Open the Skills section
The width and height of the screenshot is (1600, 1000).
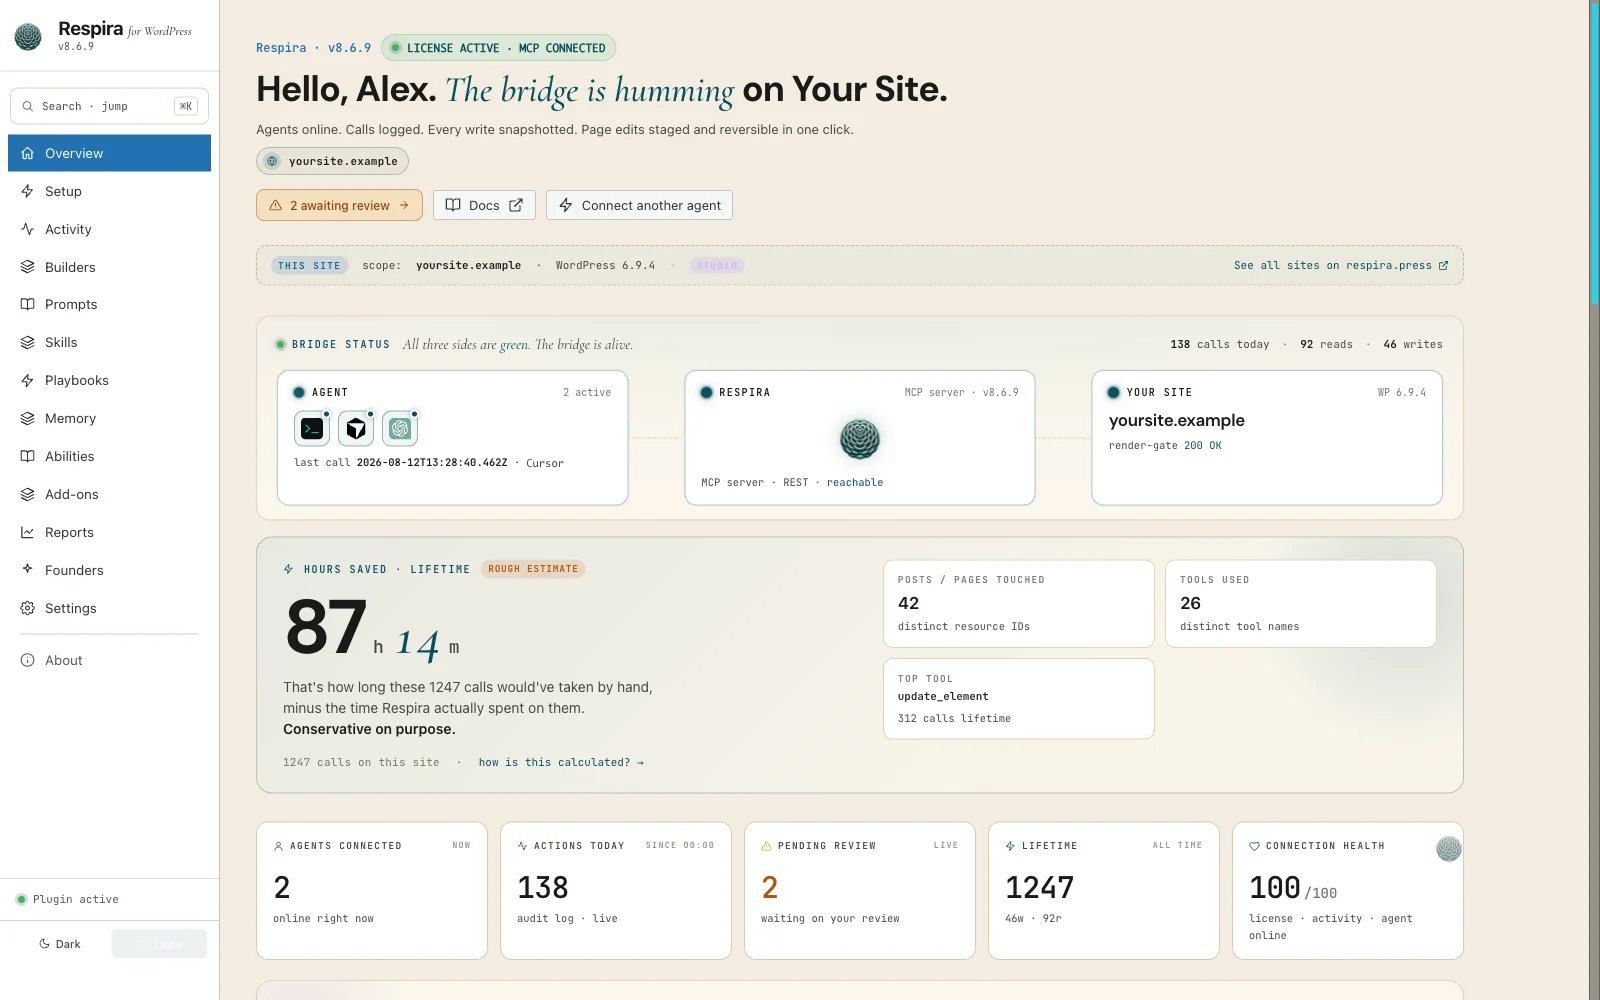coord(109,342)
